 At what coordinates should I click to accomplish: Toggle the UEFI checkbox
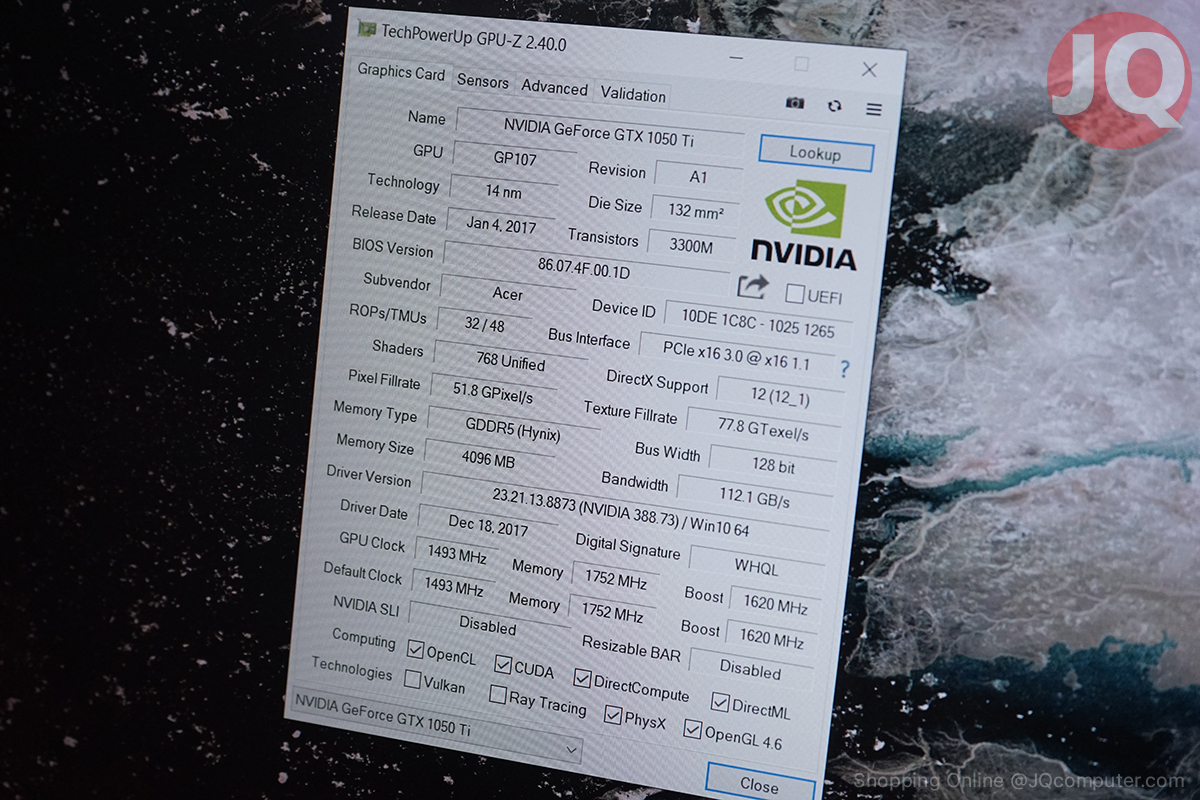click(x=795, y=294)
